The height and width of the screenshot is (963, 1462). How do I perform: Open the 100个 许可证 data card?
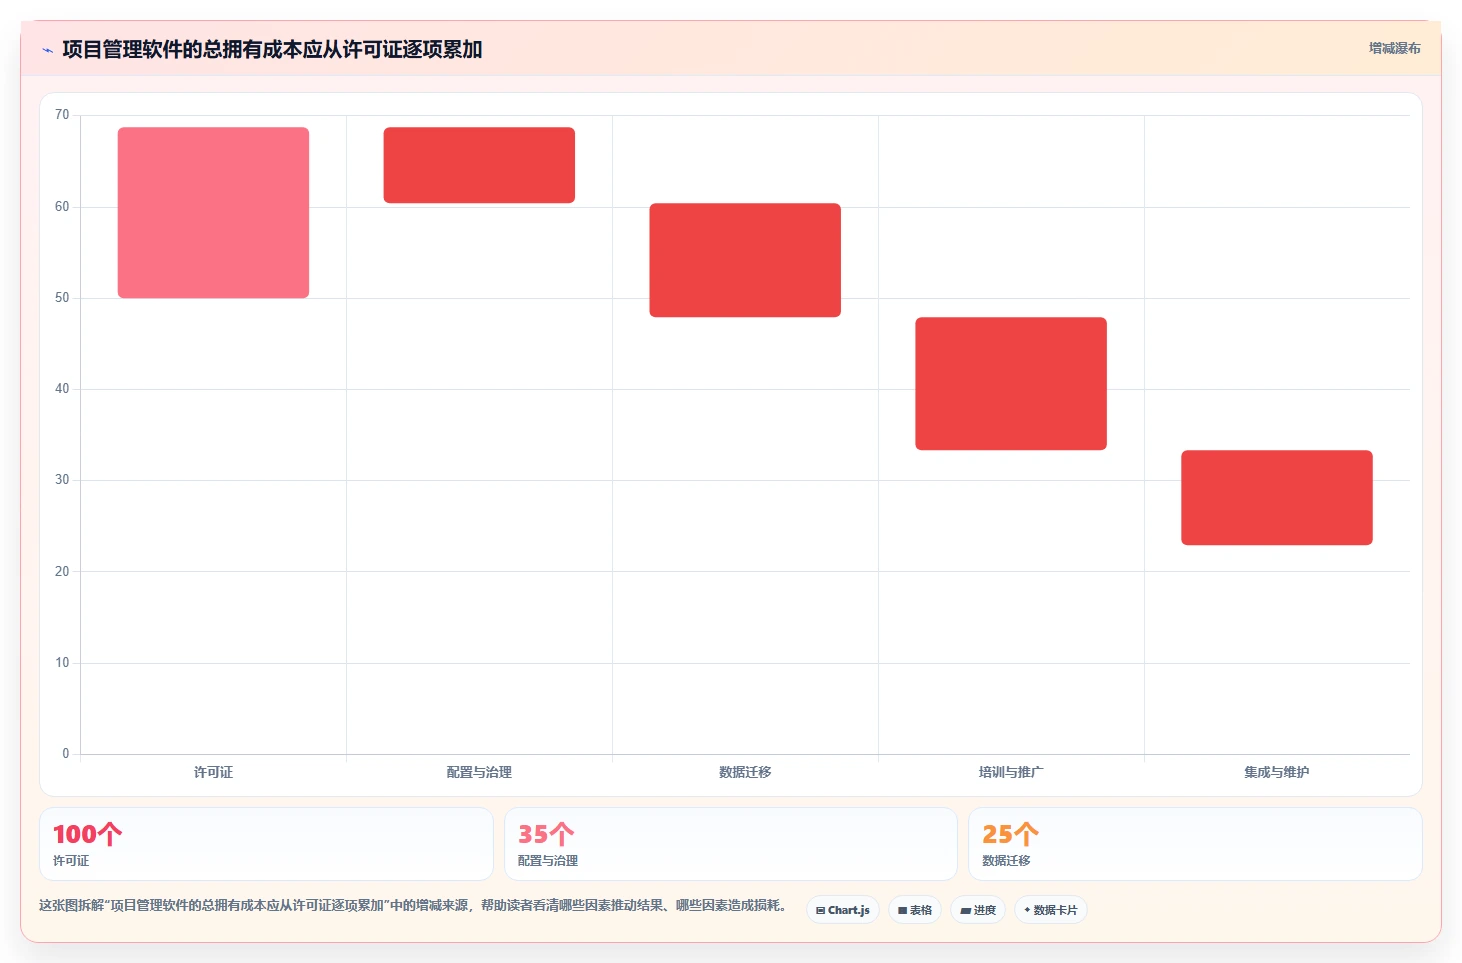[266, 844]
